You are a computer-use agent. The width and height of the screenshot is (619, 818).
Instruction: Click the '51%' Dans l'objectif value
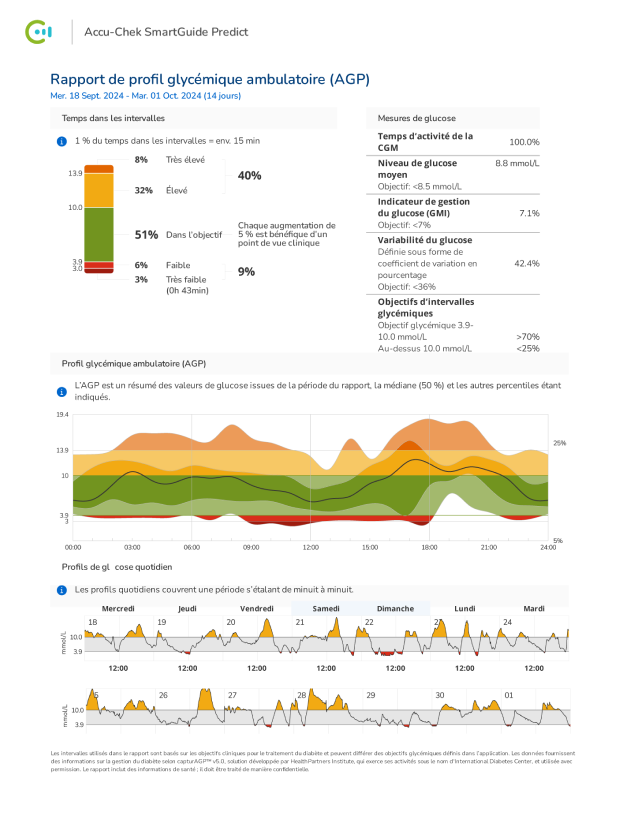(146, 235)
